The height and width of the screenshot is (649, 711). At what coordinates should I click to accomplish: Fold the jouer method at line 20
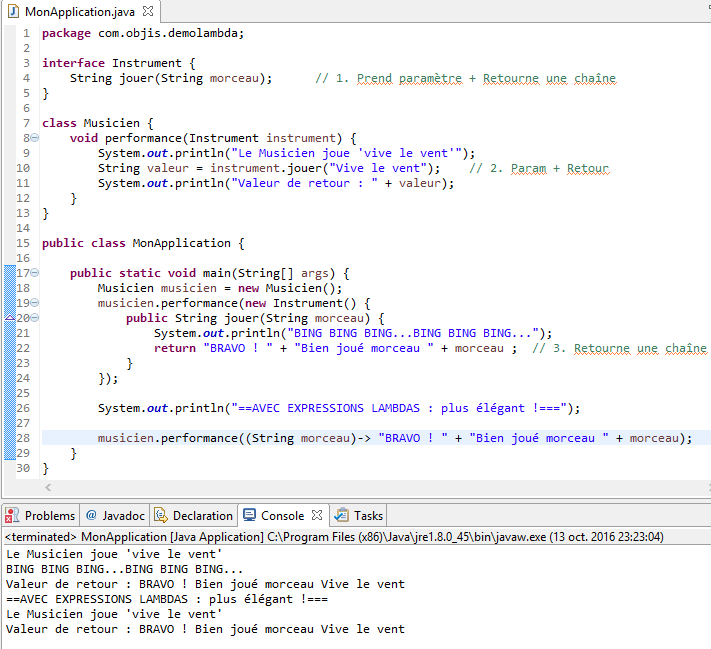point(34,318)
